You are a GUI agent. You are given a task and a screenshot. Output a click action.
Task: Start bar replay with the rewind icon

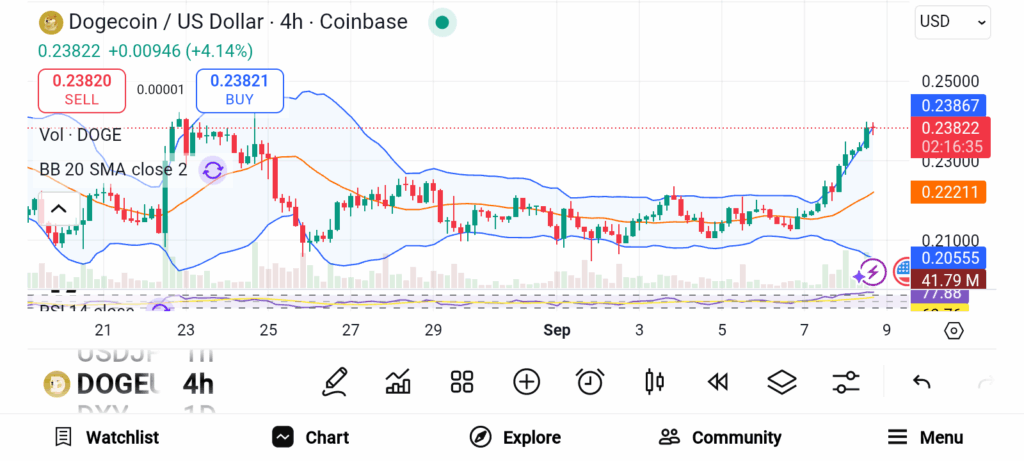click(x=717, y=381)
